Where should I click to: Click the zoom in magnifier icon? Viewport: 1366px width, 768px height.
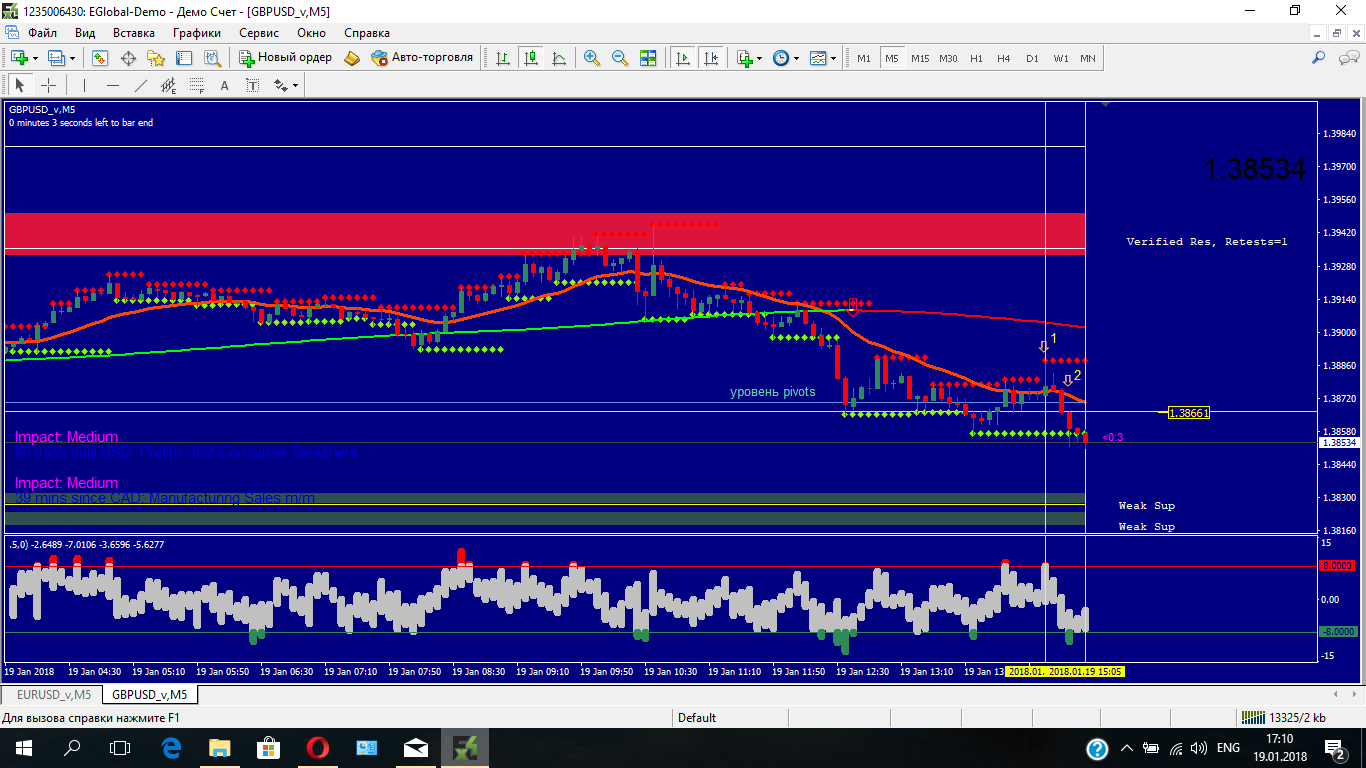click(x=592, y=58)
